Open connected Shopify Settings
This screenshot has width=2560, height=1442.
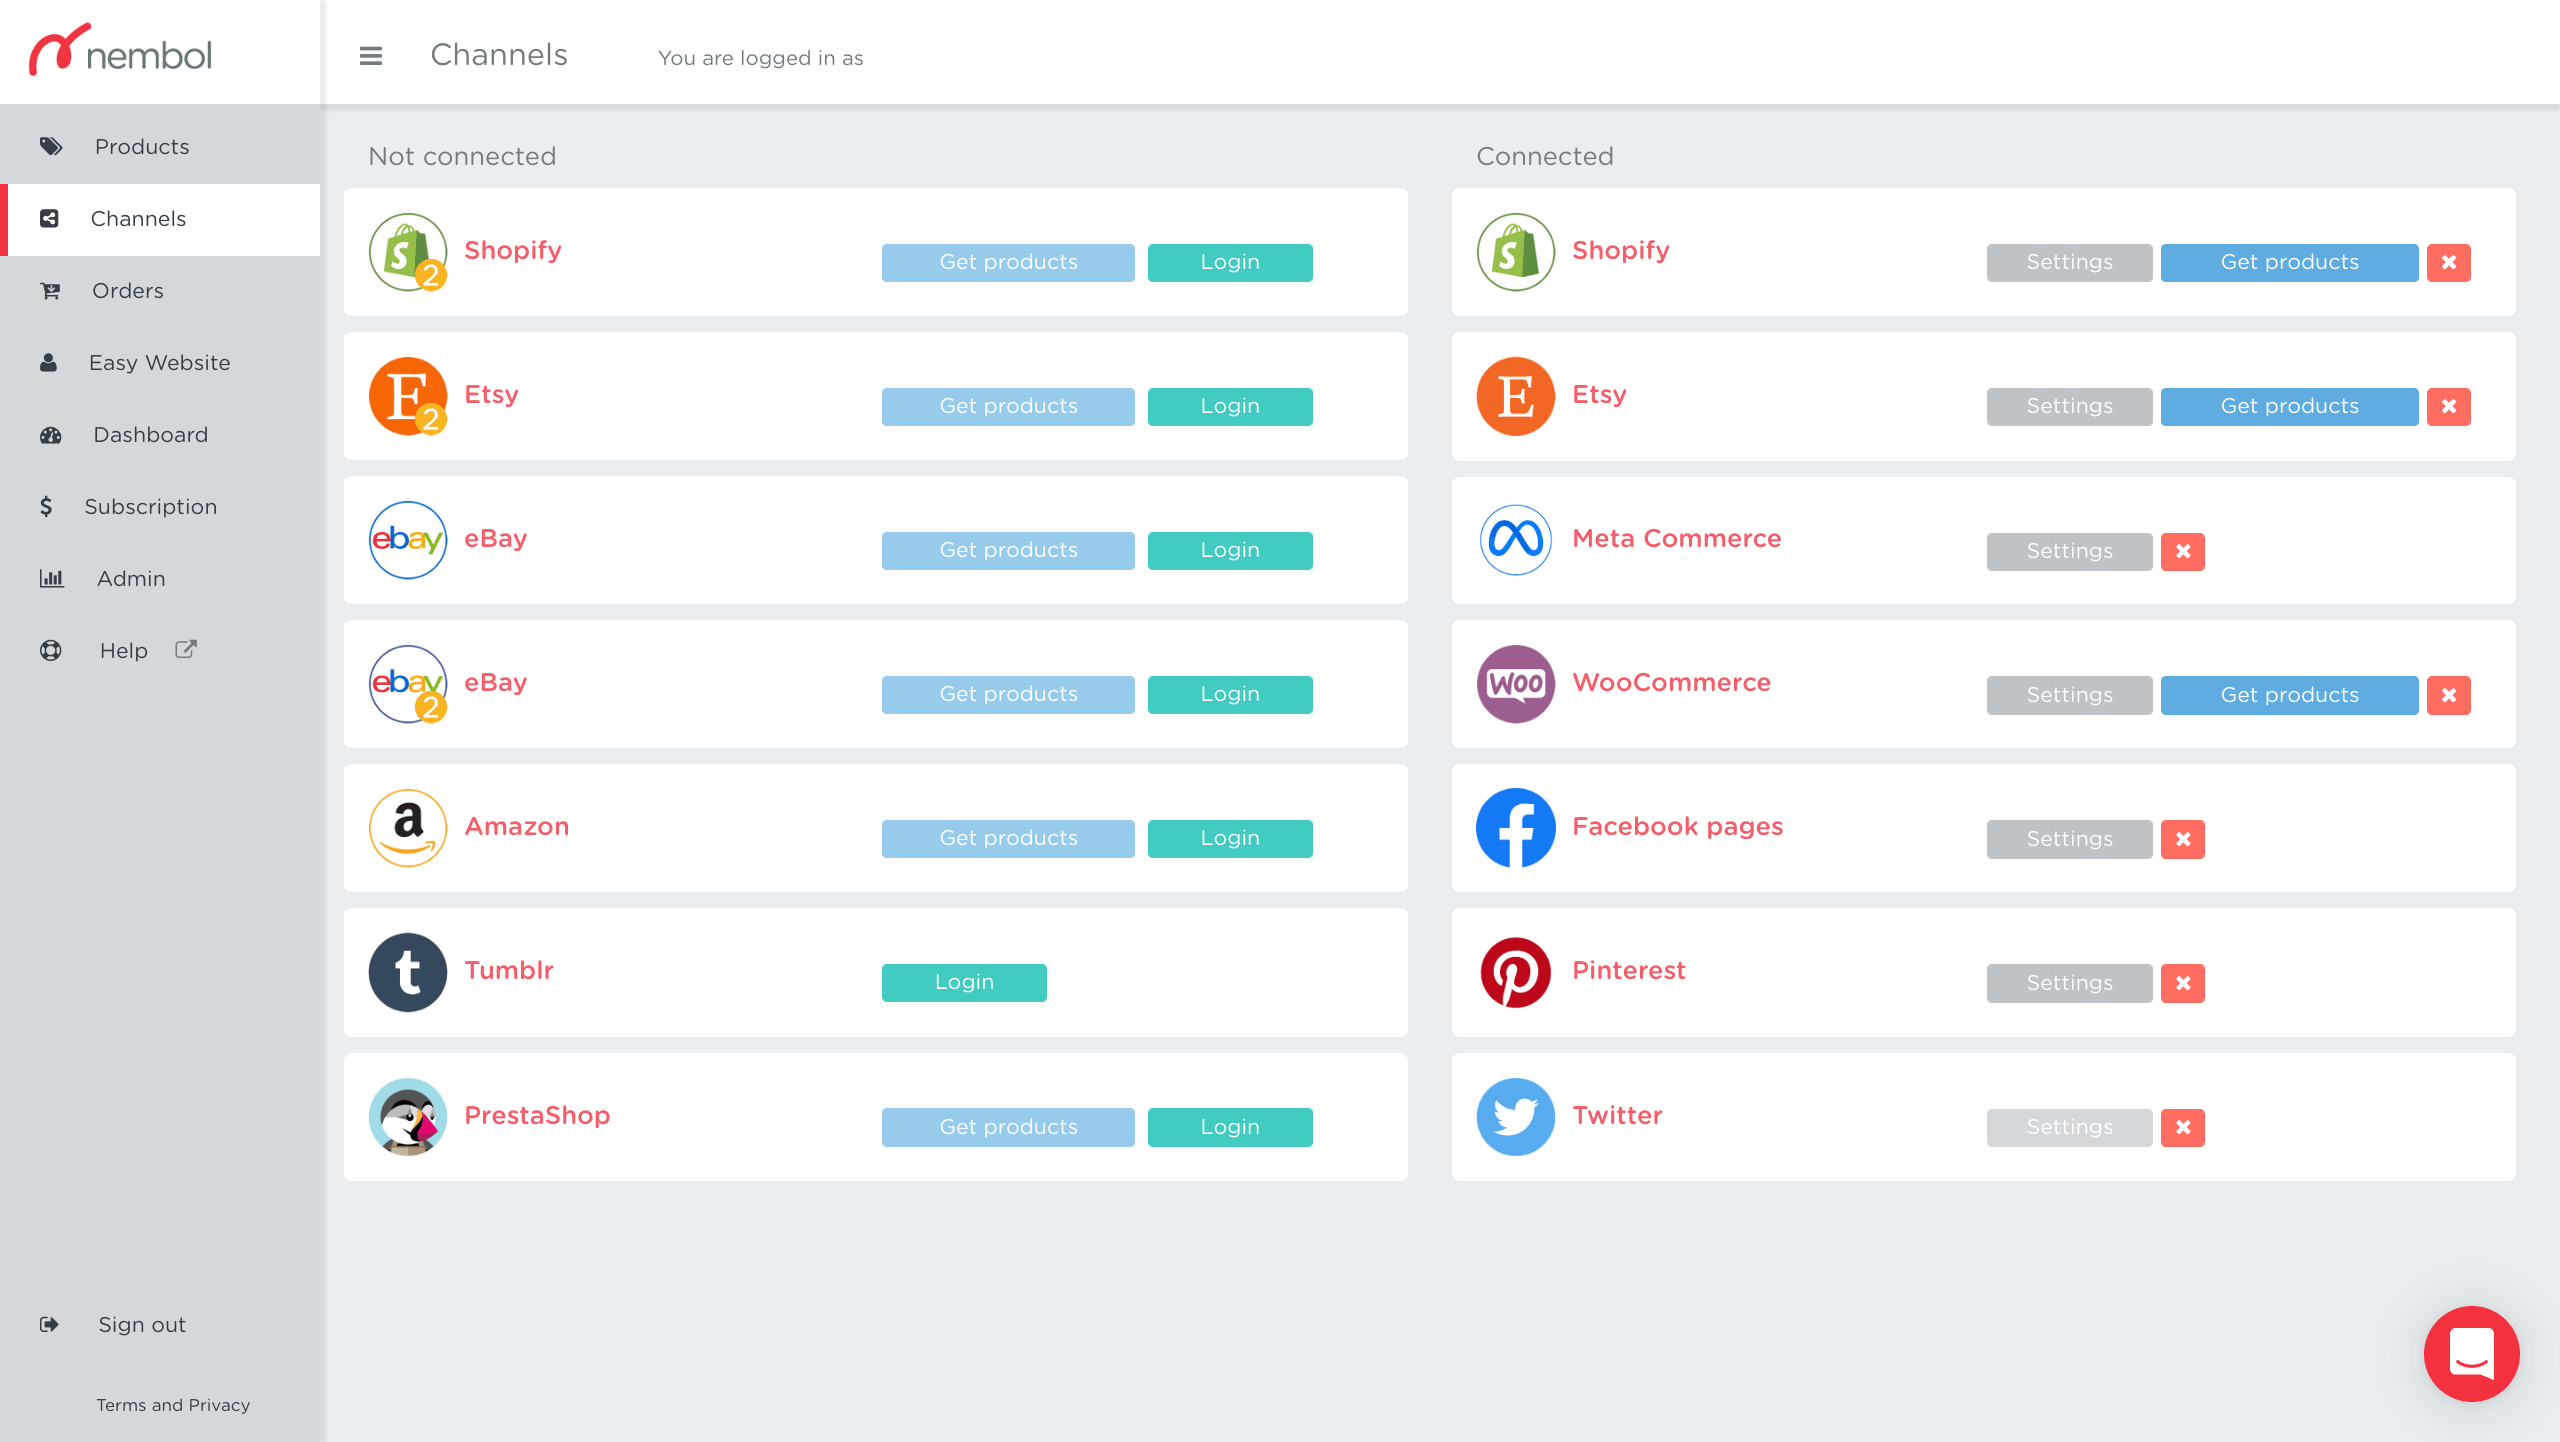click(2069, 263)
